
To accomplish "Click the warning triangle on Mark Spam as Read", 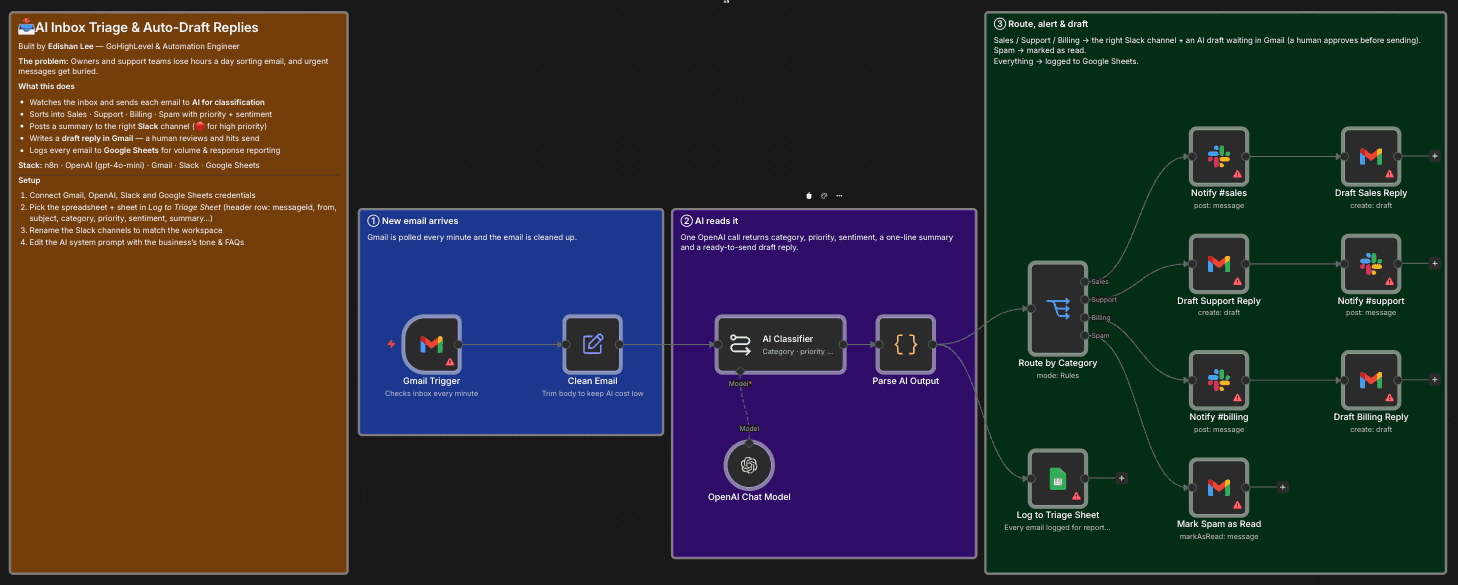I will (1237, 505).
